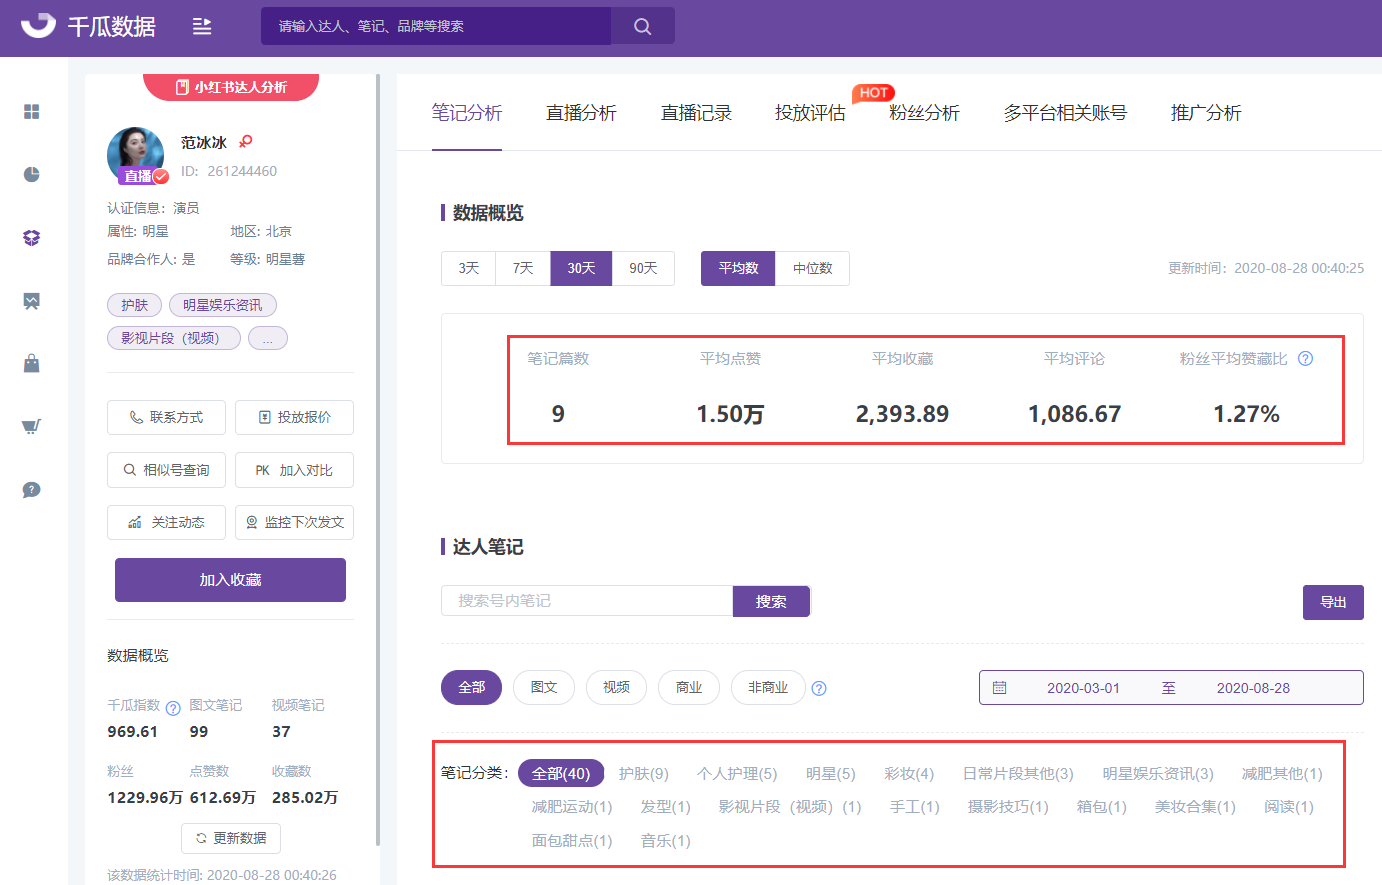Select the 图文 note type filter
The image size is (1382, 885).
coord(544,687)
